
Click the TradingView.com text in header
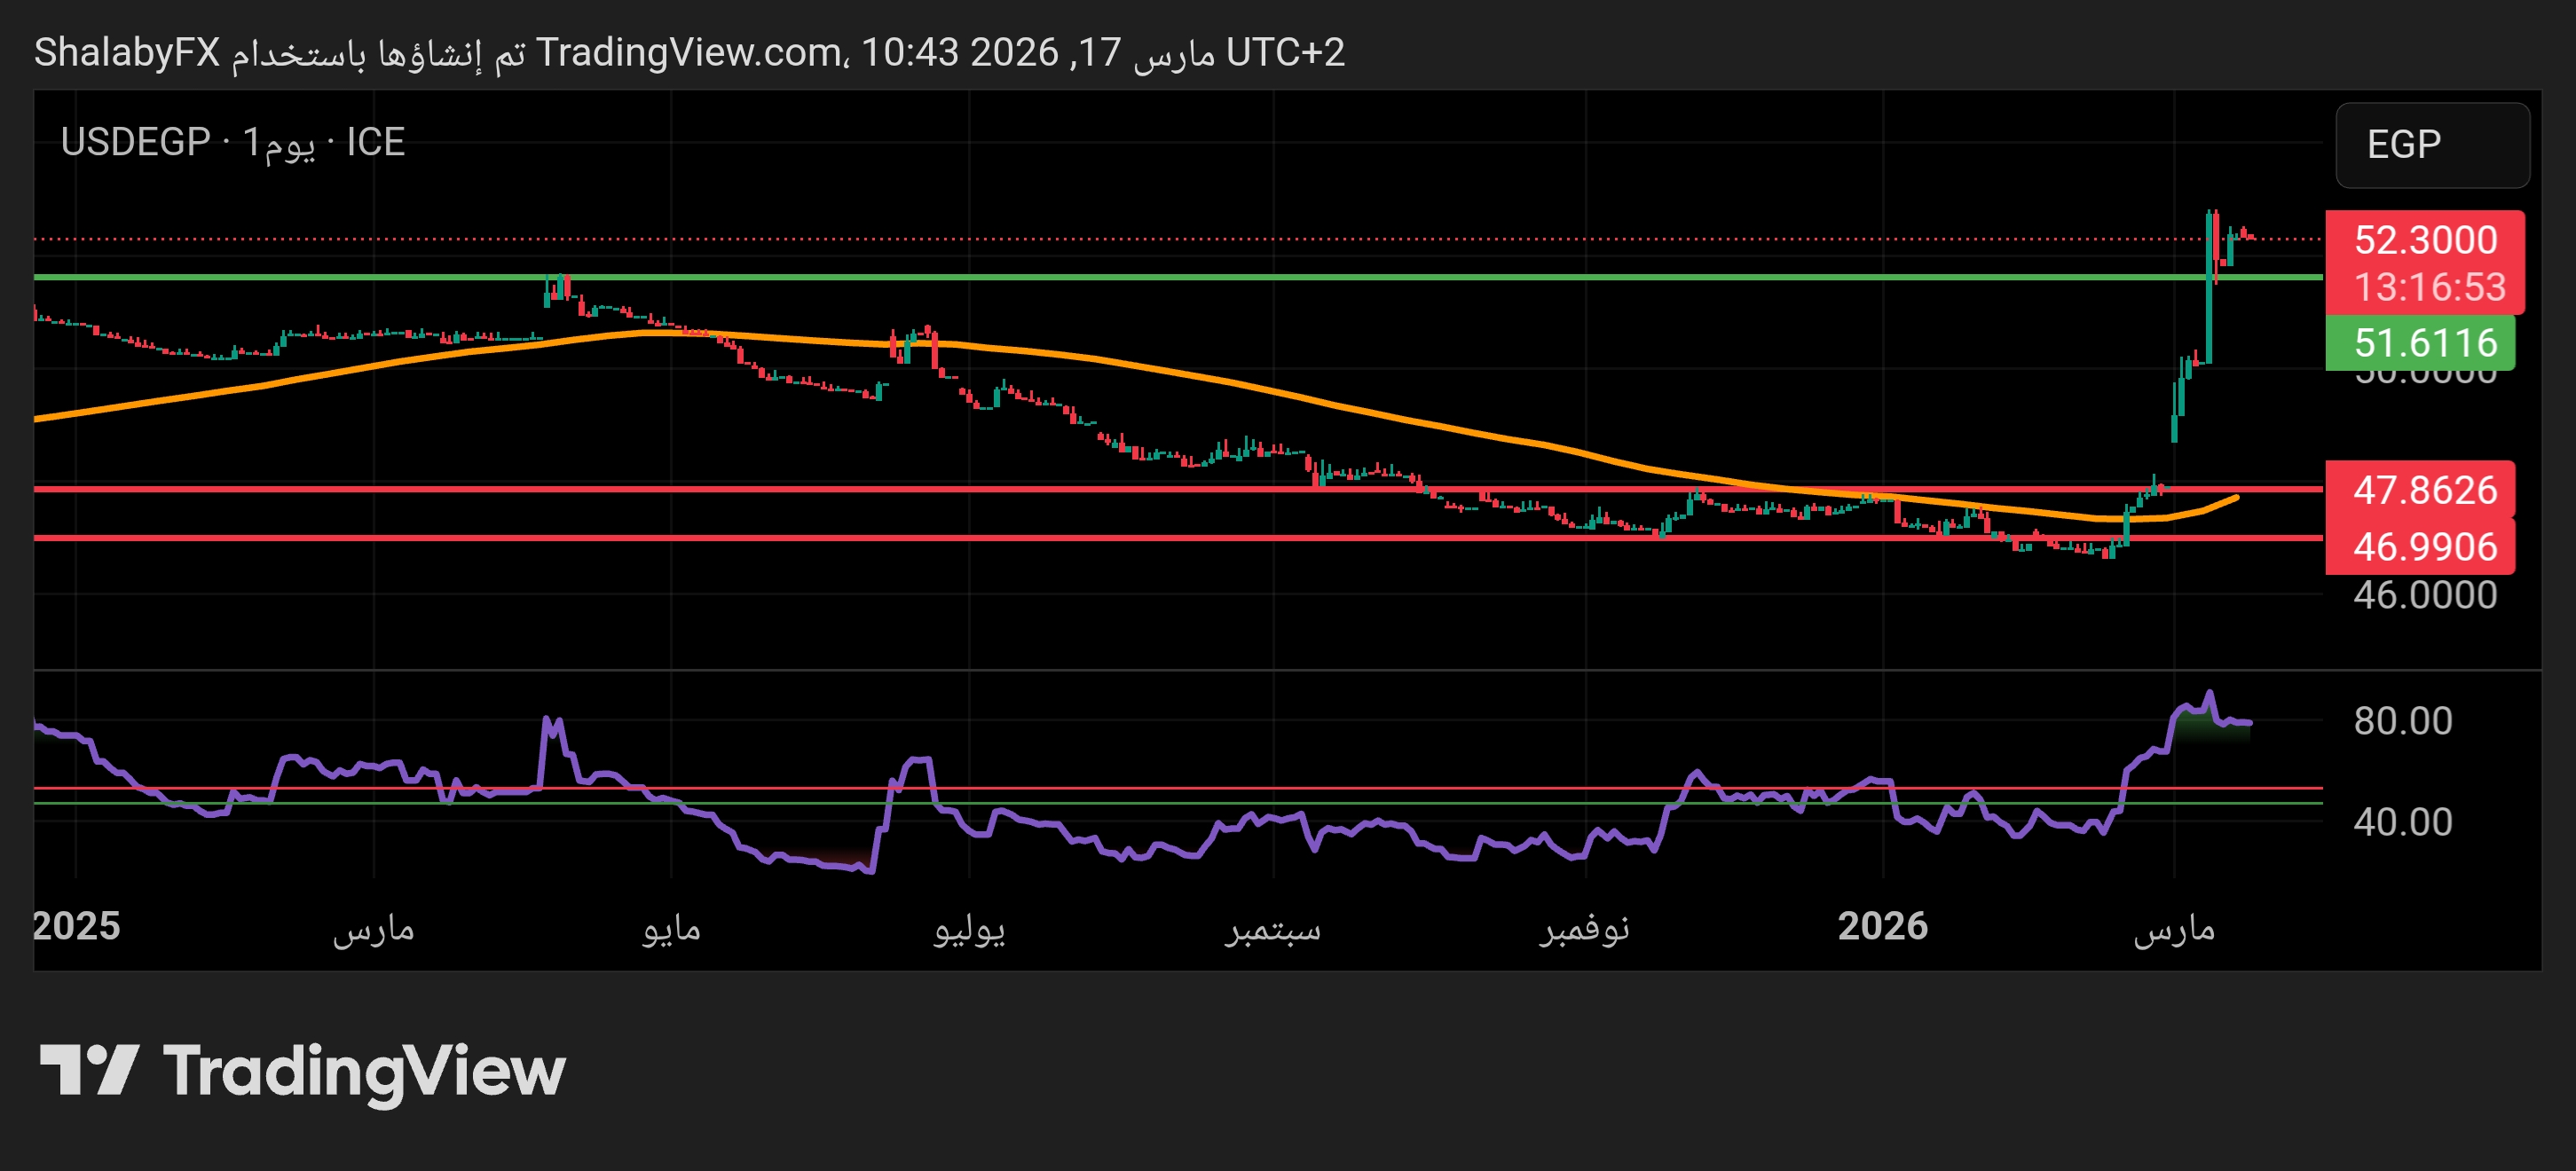click(689, 52)
